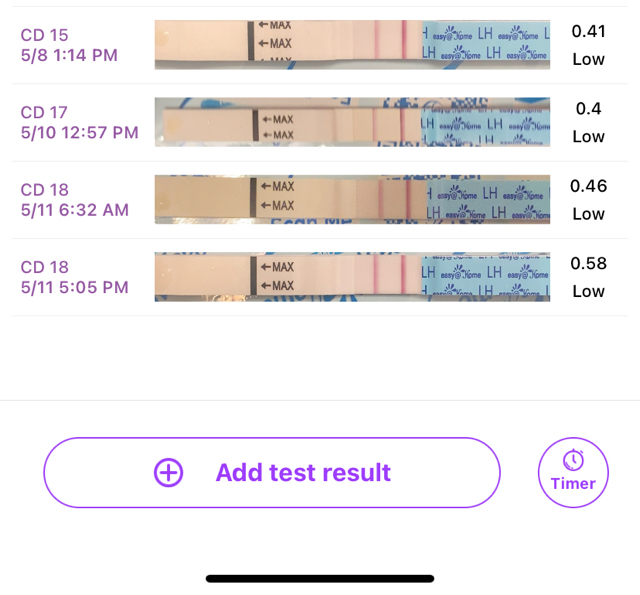The width and height of the screenshot is (640, 595).
Task: Tap the 0.58 Low result value
Action: 588,277
